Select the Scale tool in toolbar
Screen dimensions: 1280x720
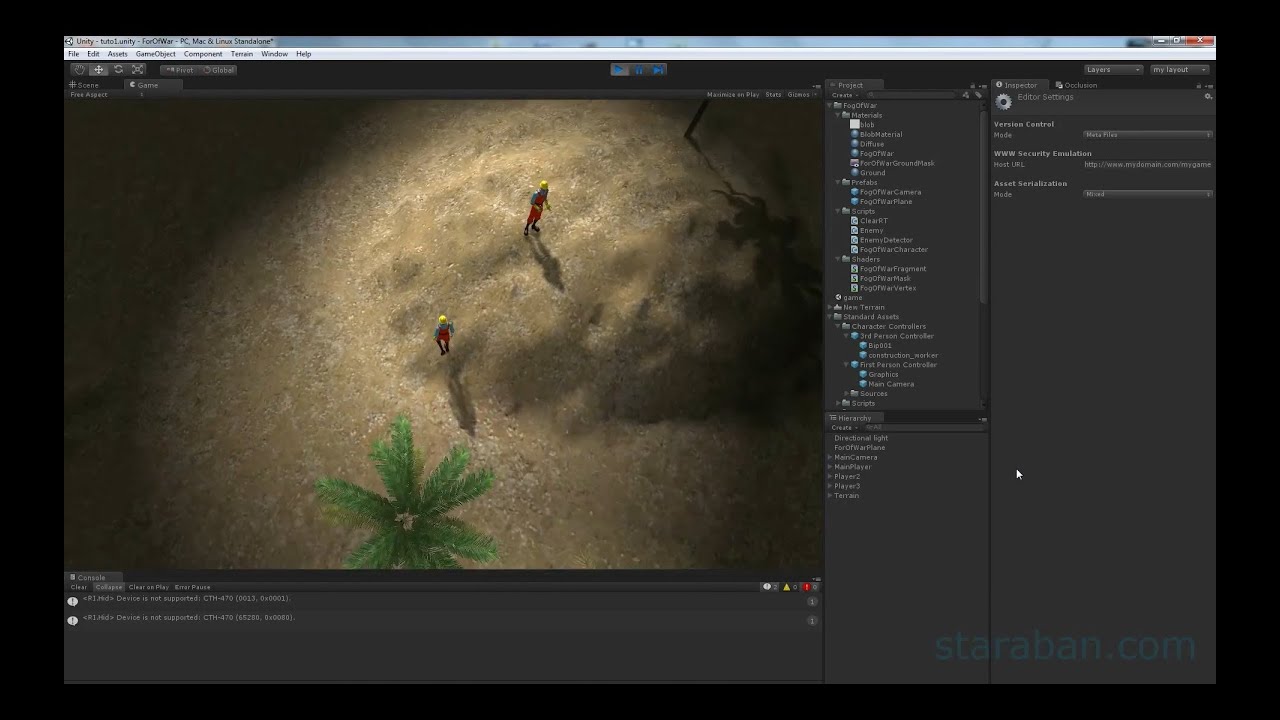point(138,70)
